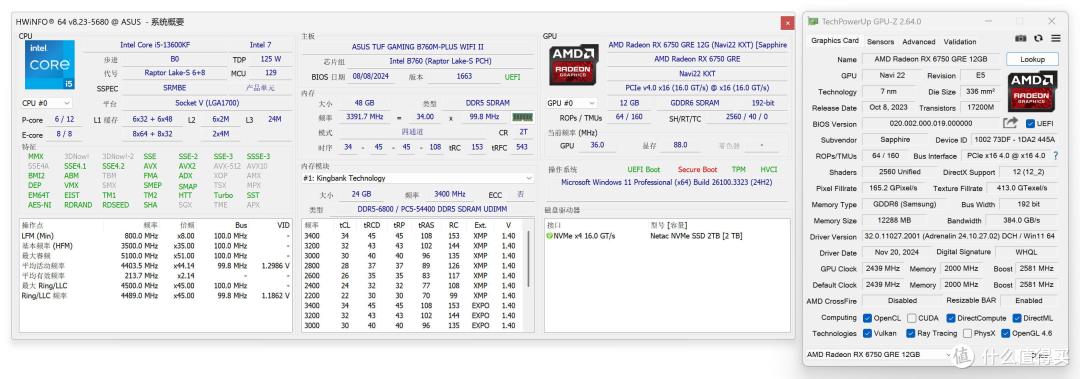The image size is (1080, 379).
Task: Click the AVX2 feature label
Action: point(187,166)
